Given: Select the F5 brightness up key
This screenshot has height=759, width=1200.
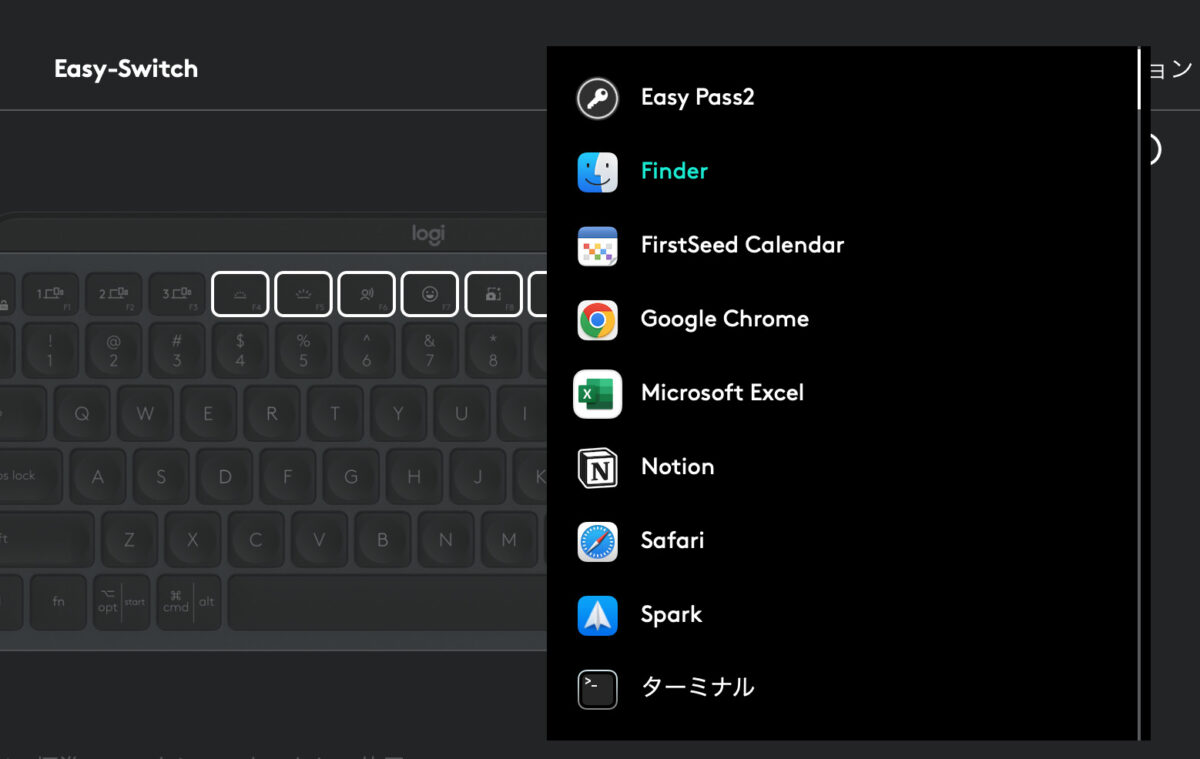Looking at the screenshot, I should point(303,294).
